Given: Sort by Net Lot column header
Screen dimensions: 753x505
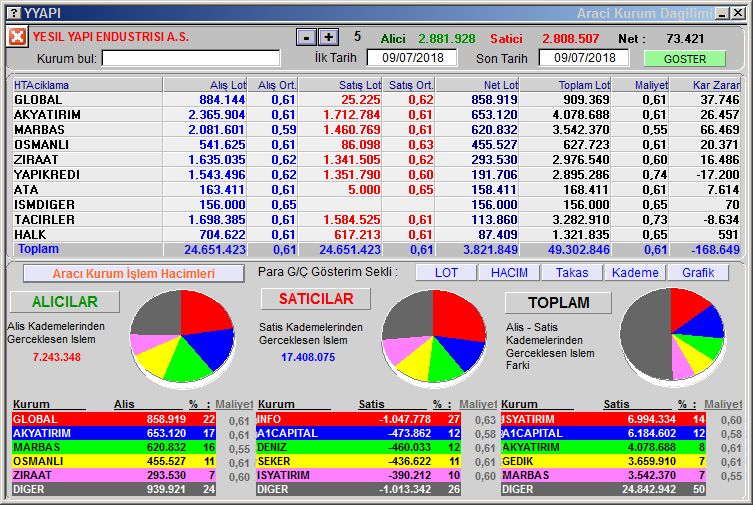Looking at the screenshot, I should 477,85.
